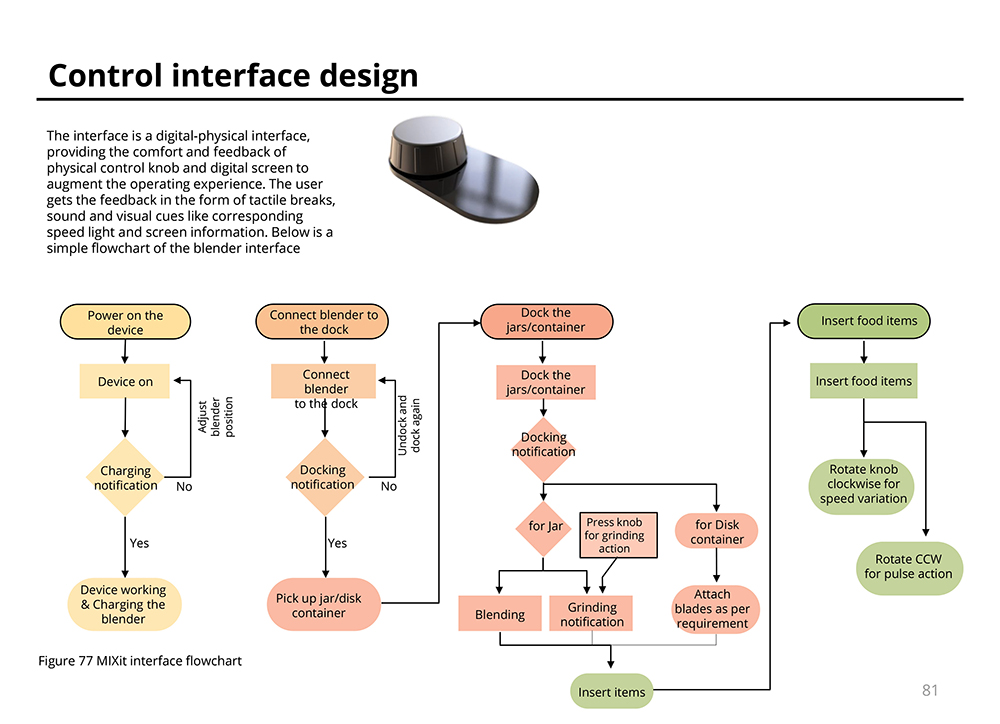1000x724 pixels.
Task: Select the yellow 'Device on' box
Action: [x=125, y=381]
